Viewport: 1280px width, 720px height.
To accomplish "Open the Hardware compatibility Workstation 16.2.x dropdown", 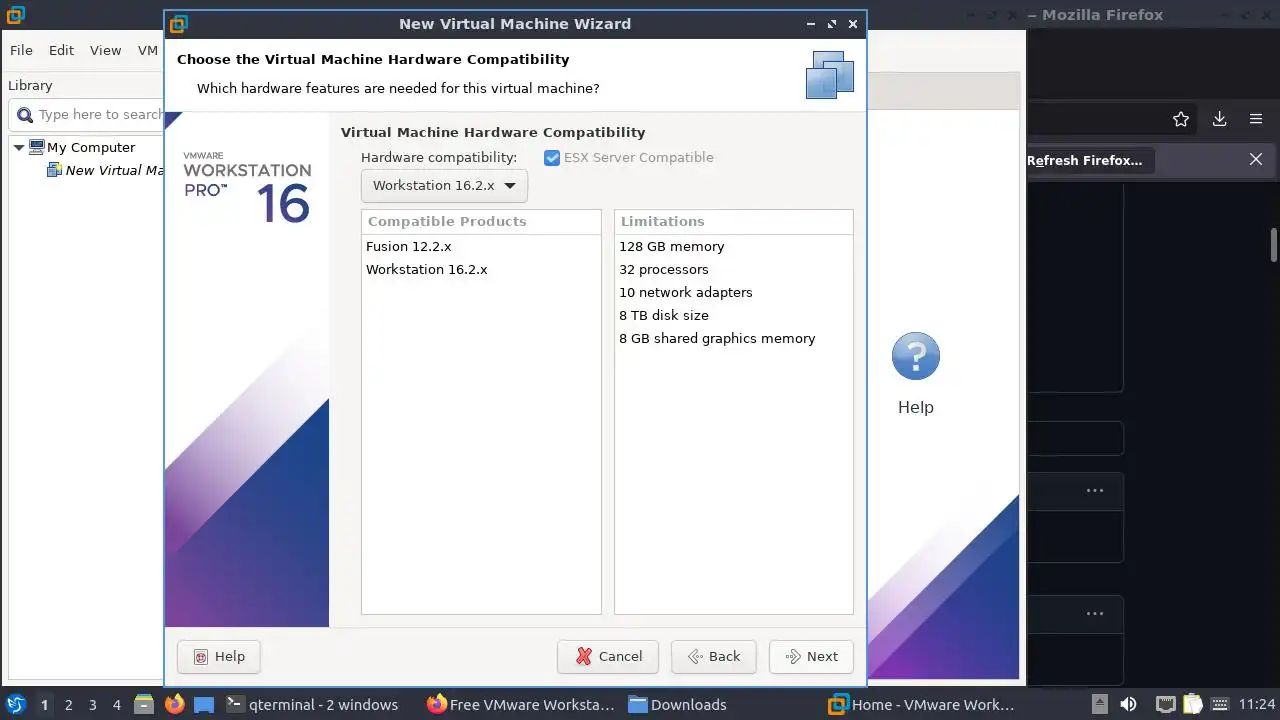I will pyautogui.click(x=444, y=186).
